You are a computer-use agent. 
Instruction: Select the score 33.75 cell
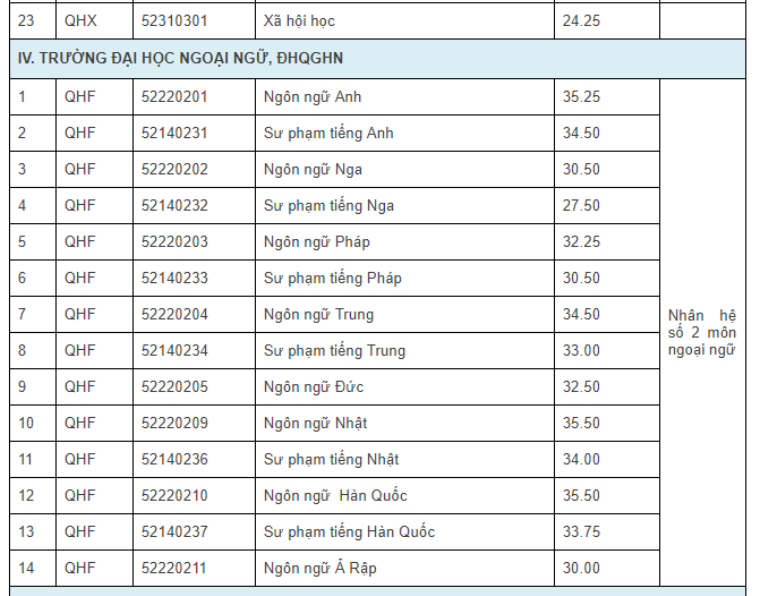(x=581, y=532)
